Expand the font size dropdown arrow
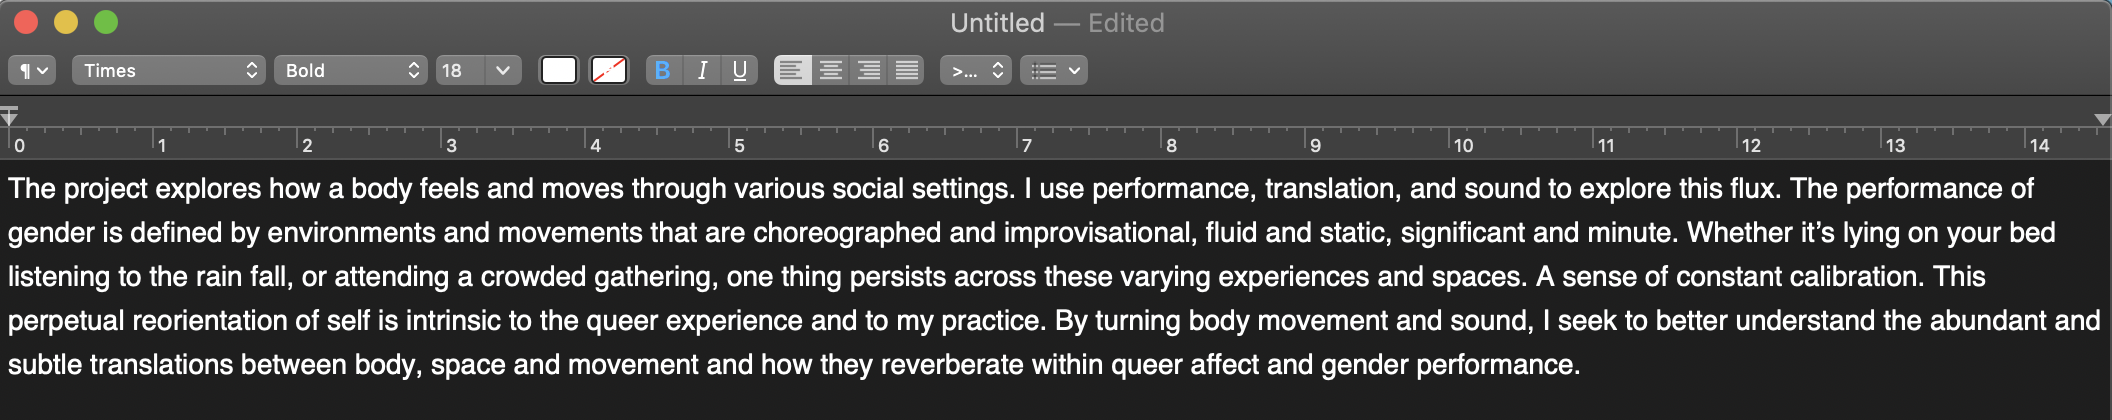2112x420 pixels. [x=503, y=70]
